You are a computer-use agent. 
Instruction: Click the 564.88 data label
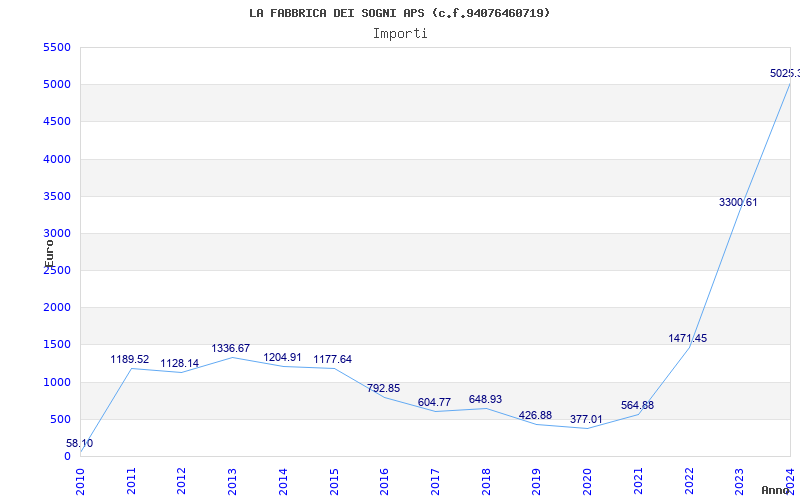[637, 405]
